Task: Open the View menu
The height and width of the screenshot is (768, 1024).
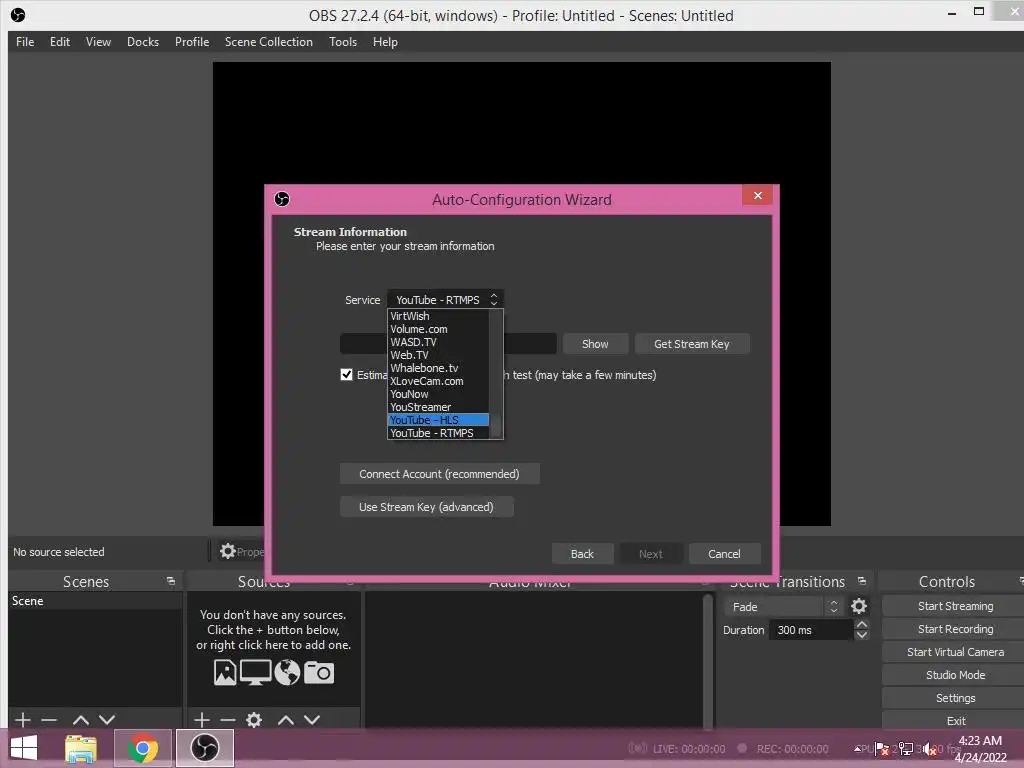Action: (x=98, y=42)
